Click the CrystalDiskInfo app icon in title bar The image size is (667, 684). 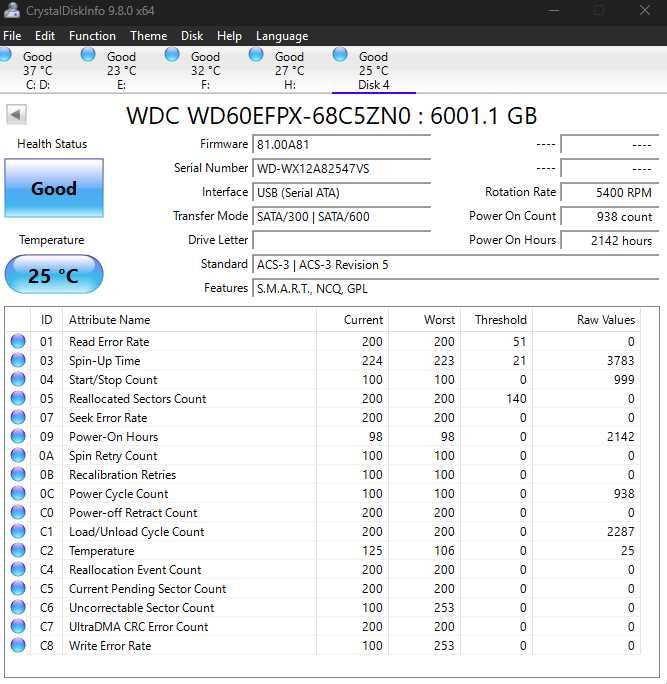pos(11,10)
